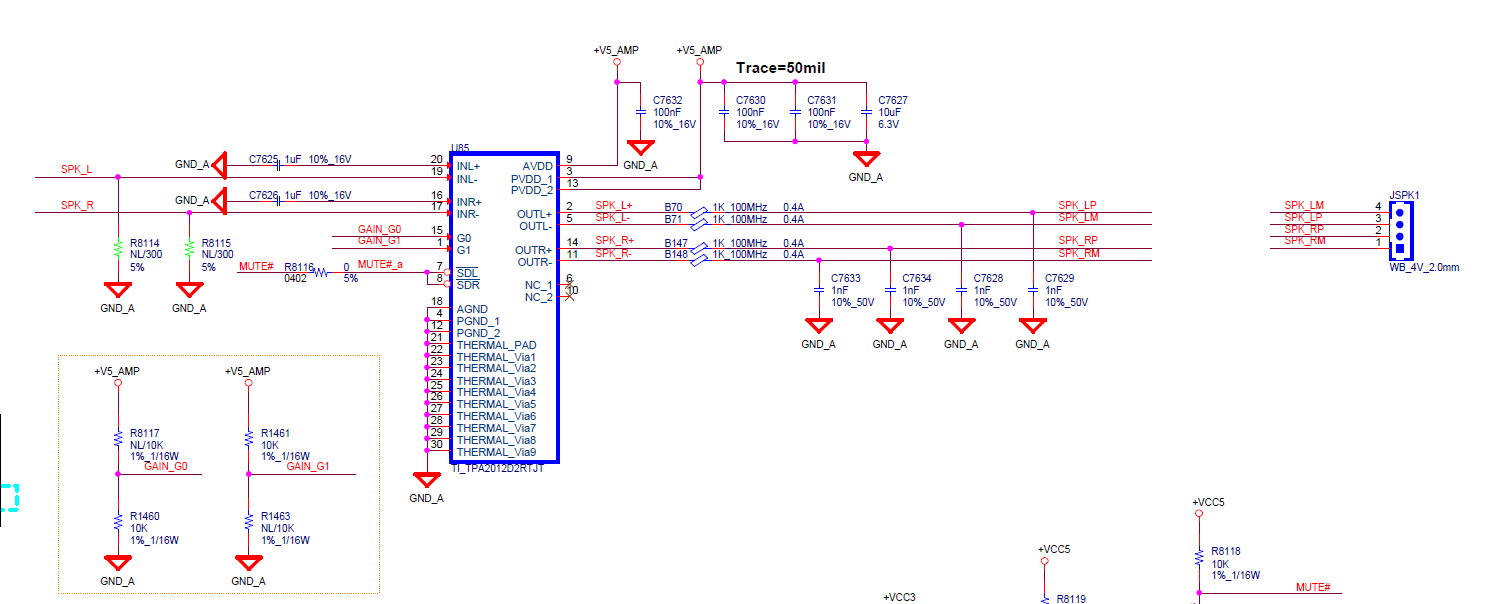Click the C7630 capacitor symbol

[723, 112]
